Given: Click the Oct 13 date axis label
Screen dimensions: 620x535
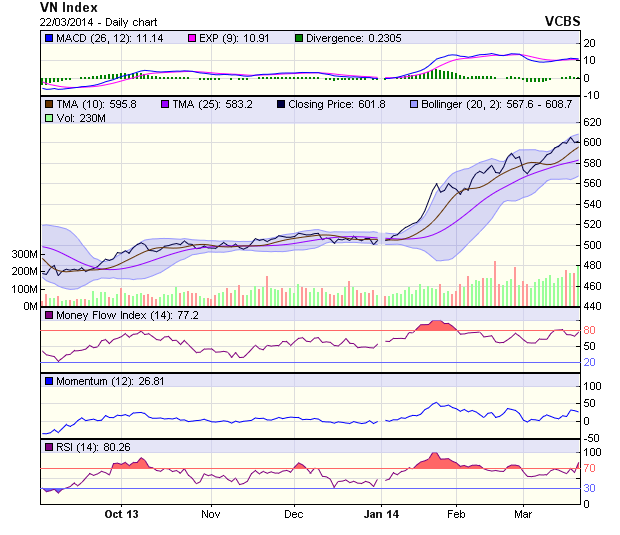Looking at the screenshot, I should pyautogui.click(x=120, y=514).
